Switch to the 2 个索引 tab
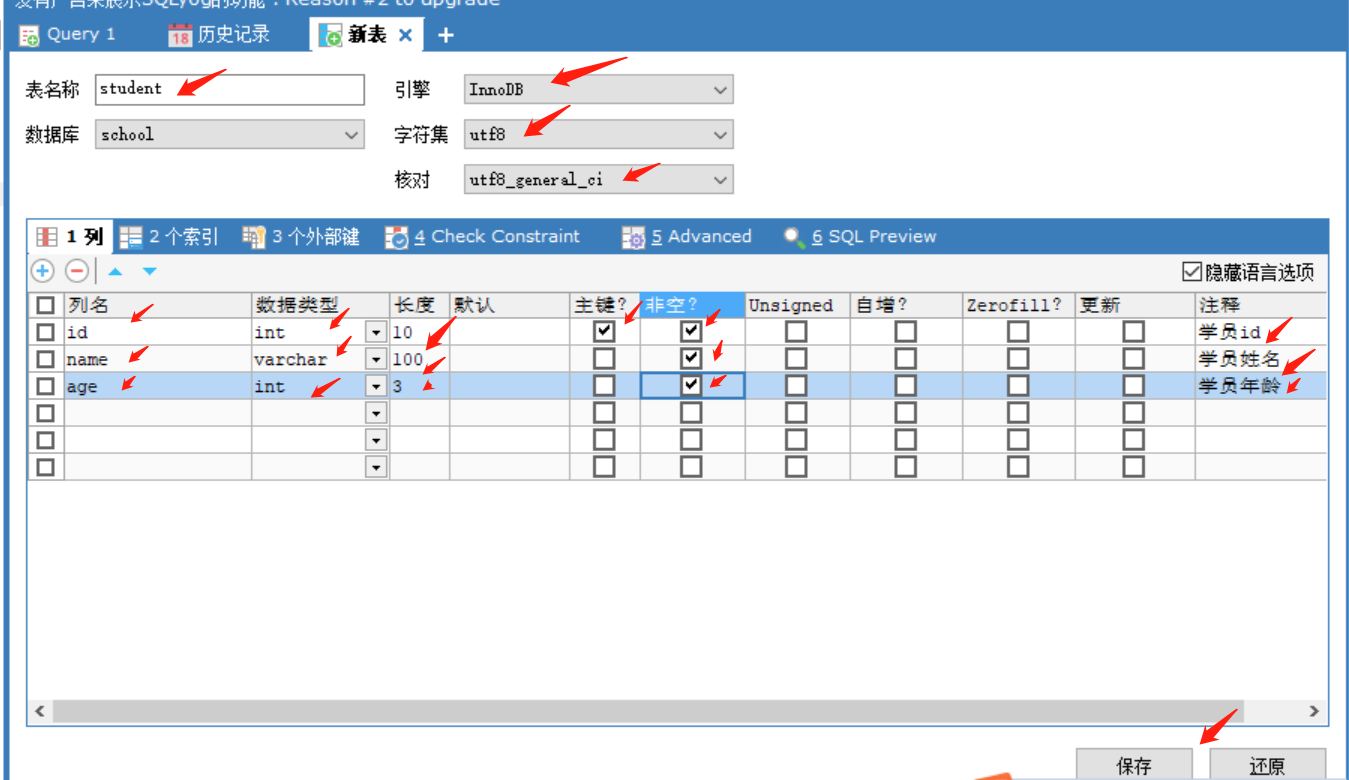The image size is (1349, 780). (168, 237)
